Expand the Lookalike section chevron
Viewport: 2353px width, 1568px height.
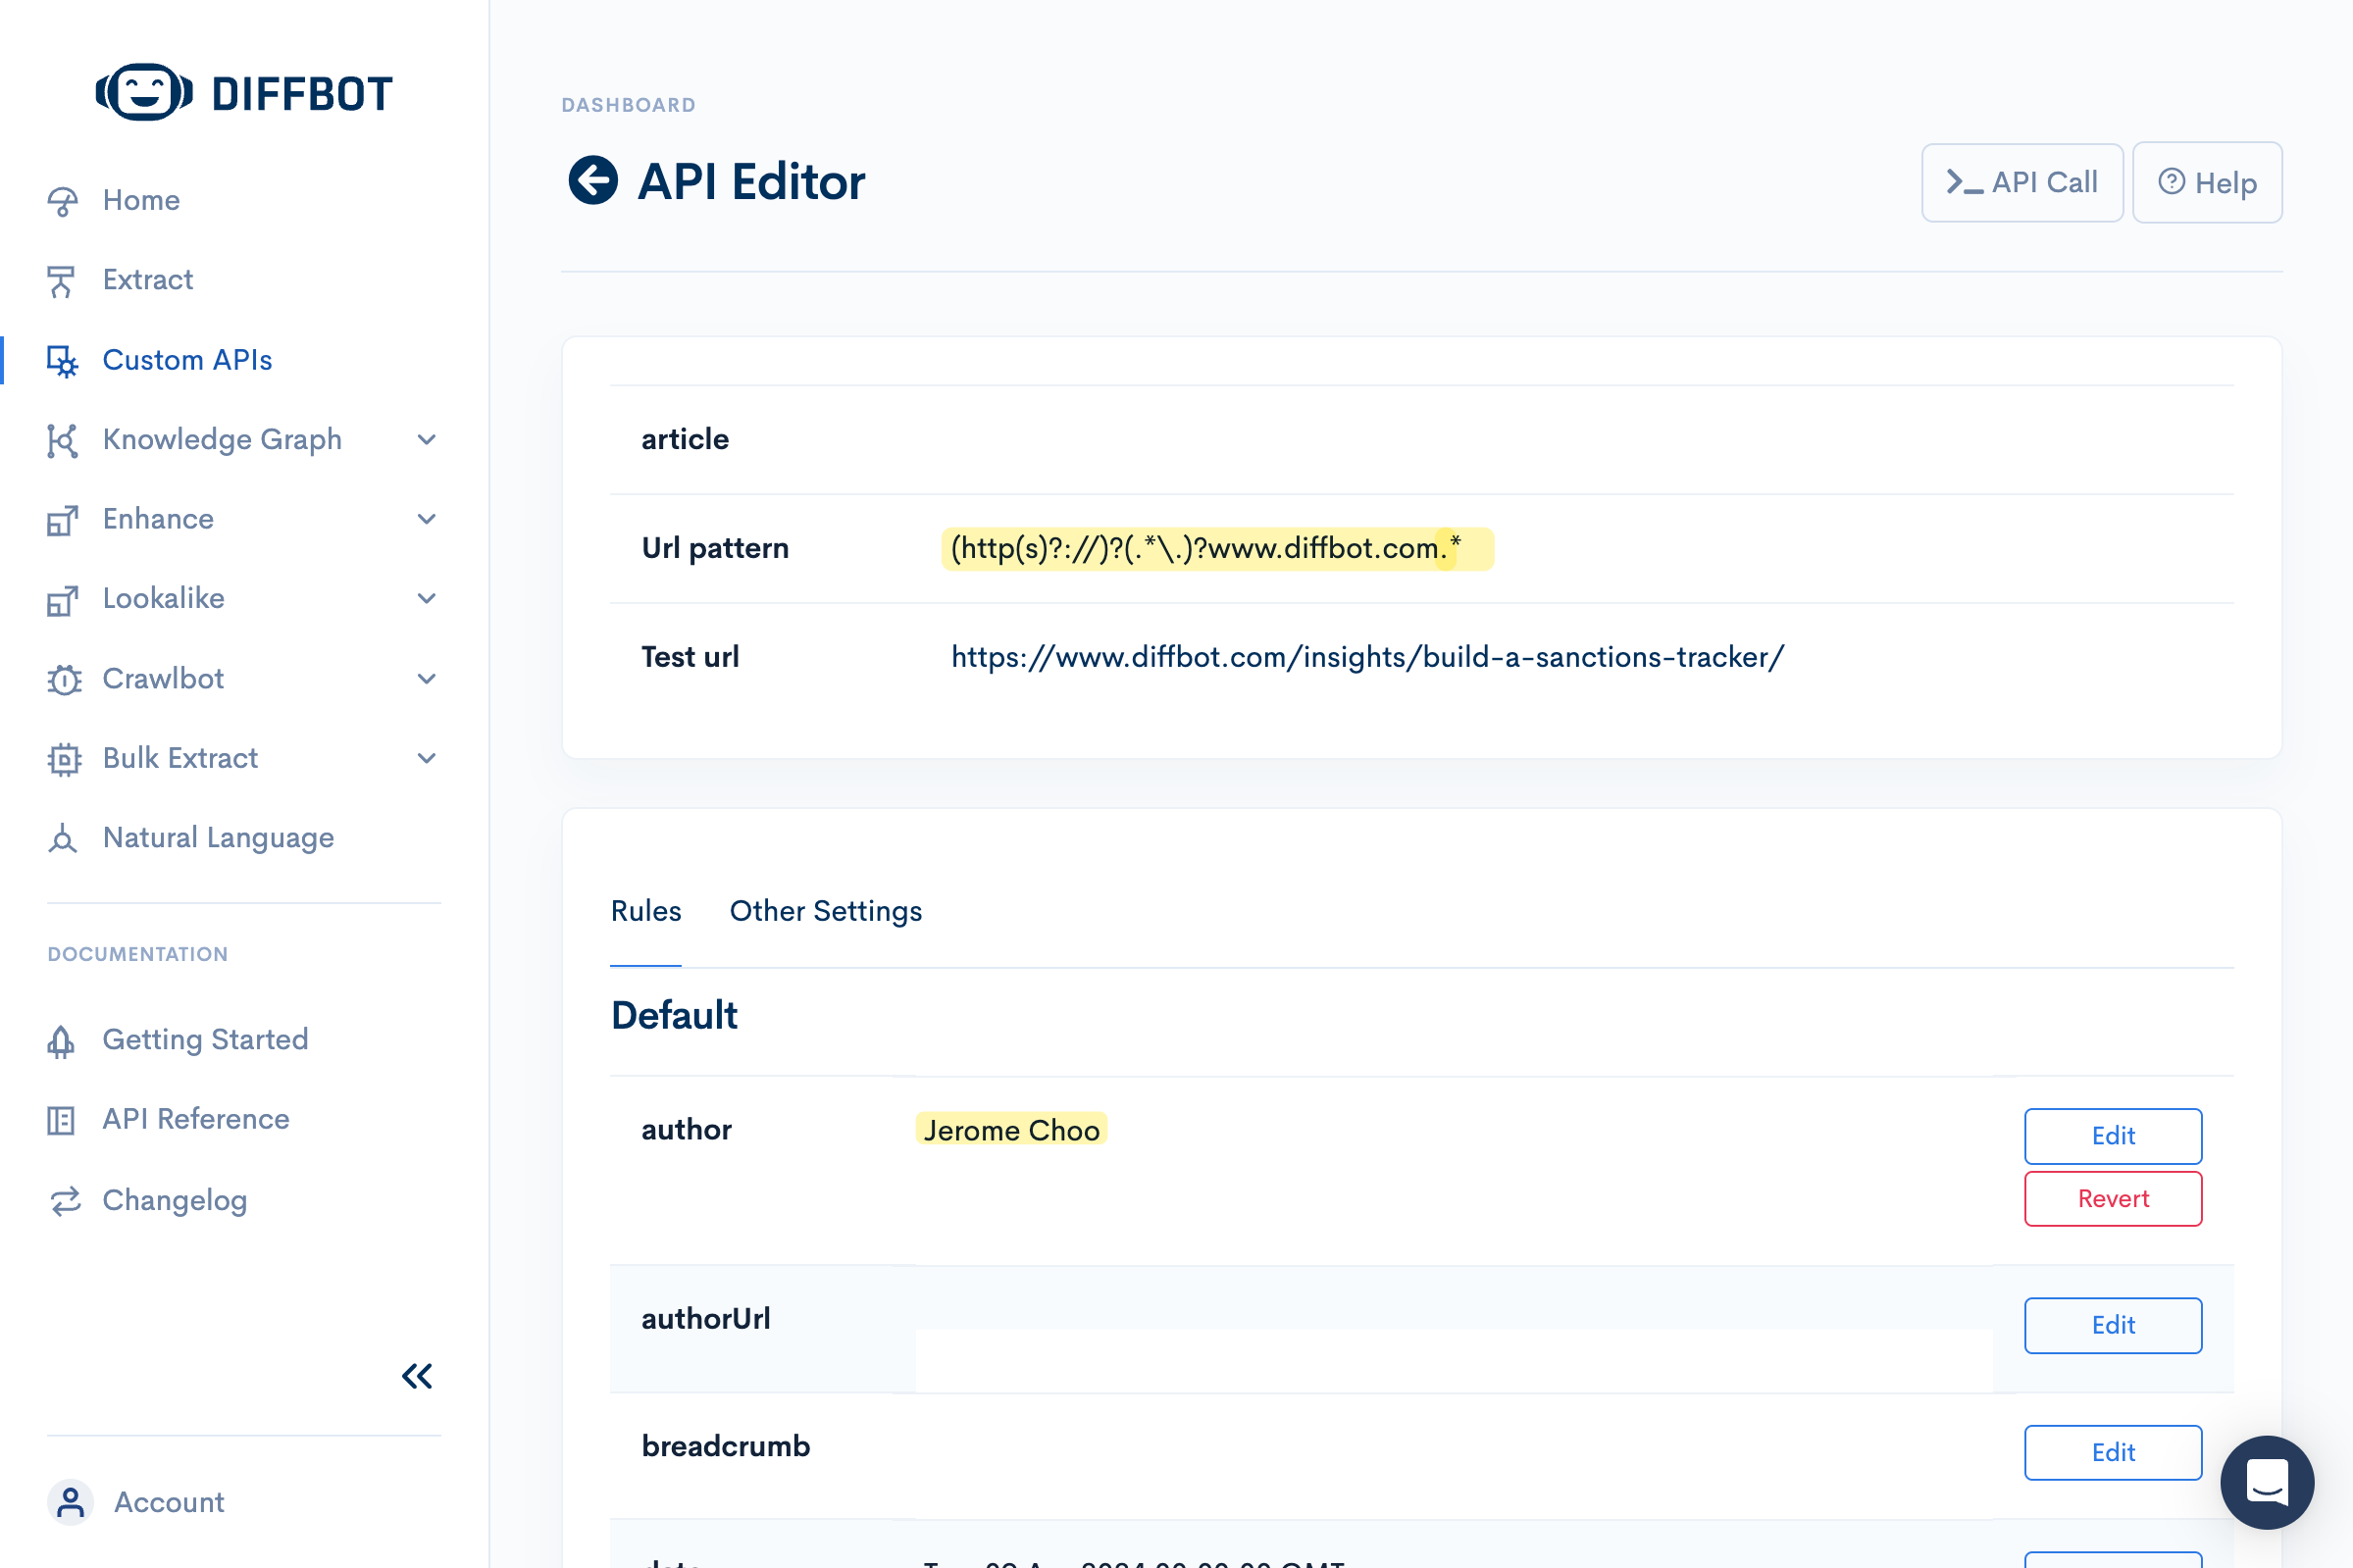[427, 599]
